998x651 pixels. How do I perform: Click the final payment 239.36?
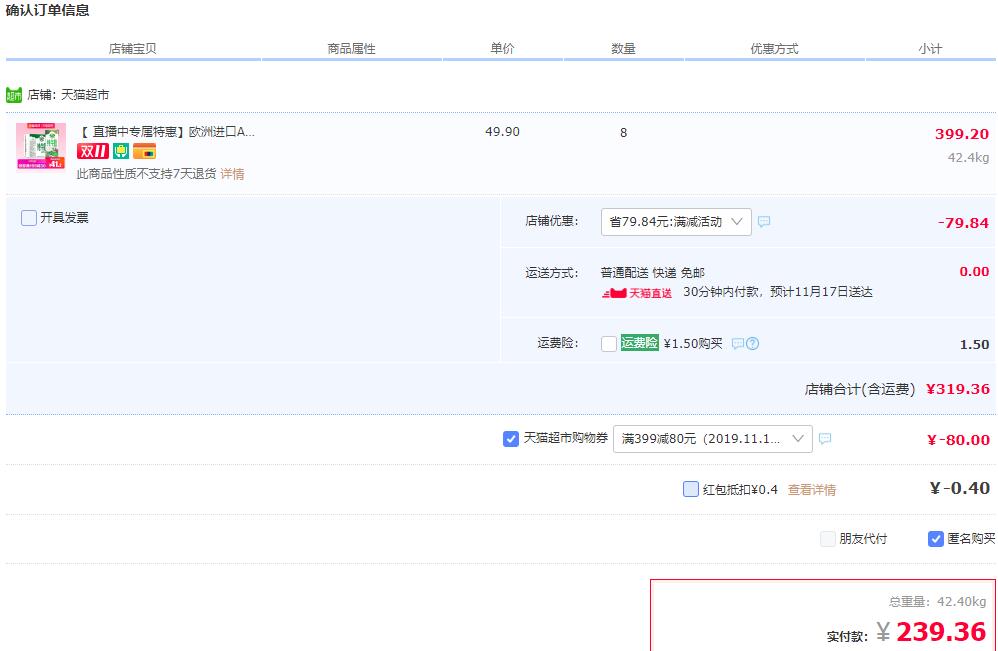point(941,631)
